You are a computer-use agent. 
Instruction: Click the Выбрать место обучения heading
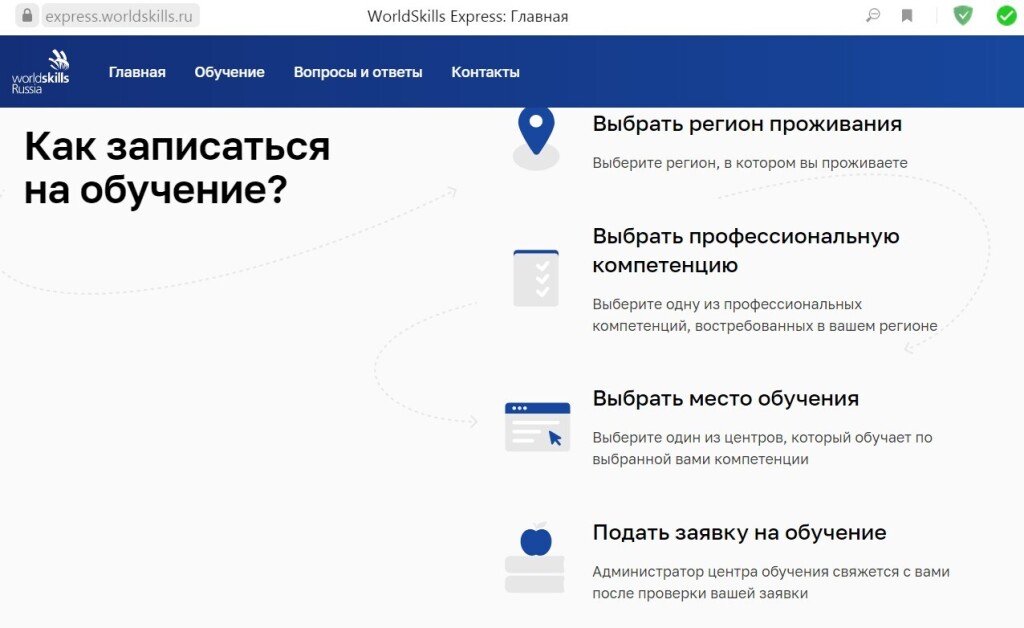[725, 398]
